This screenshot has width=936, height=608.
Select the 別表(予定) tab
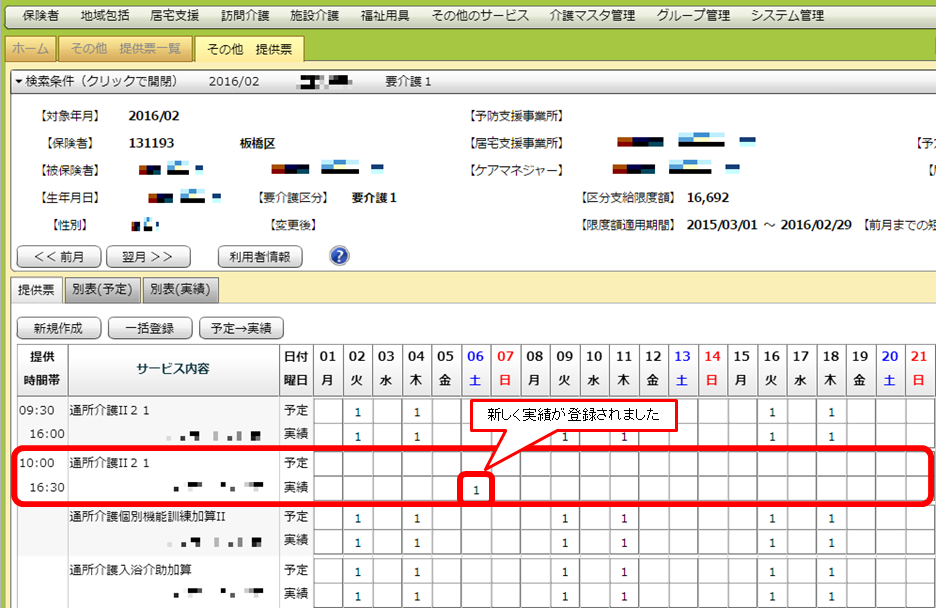101,290
